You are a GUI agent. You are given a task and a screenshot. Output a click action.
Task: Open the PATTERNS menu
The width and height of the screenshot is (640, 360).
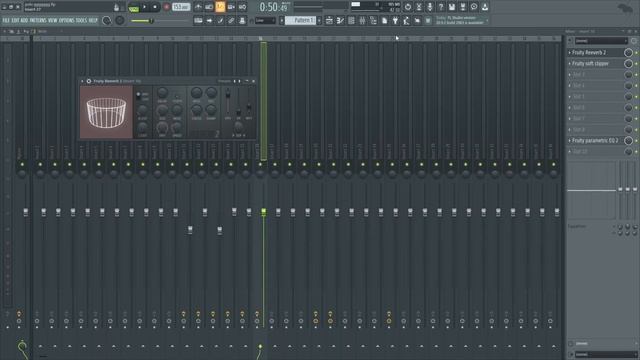pyautogui.click(x=38, y=20)
